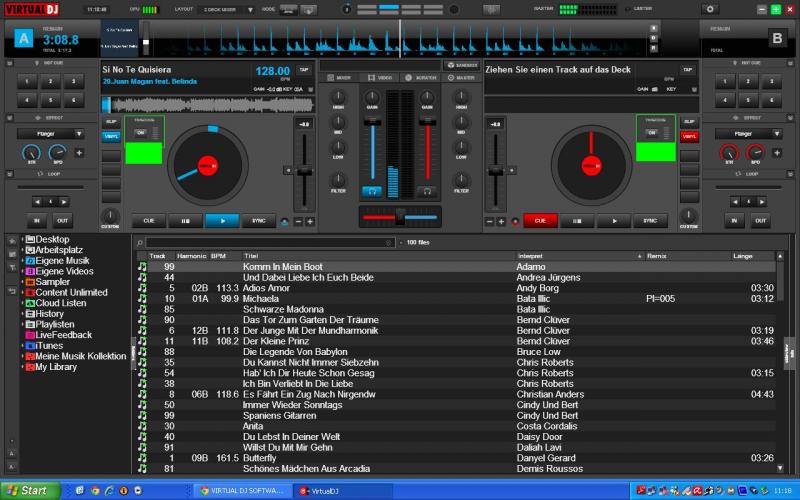Click the TAP tempo button on deck A
Viewport: 800px width, 500px height.
tap(303, 70)
